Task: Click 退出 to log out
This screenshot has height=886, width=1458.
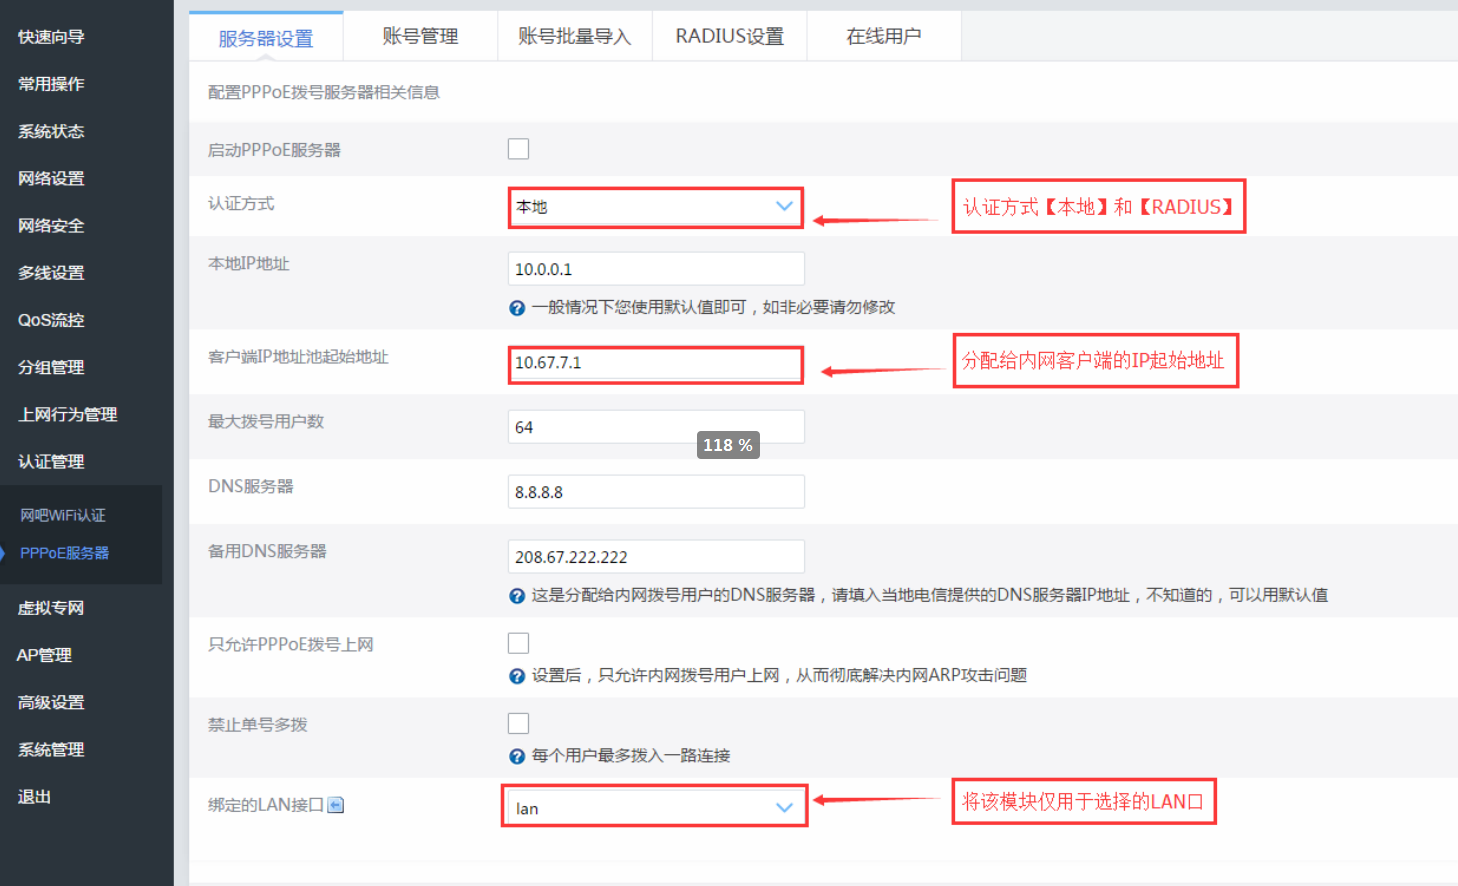Action: [x=33, y=796]
